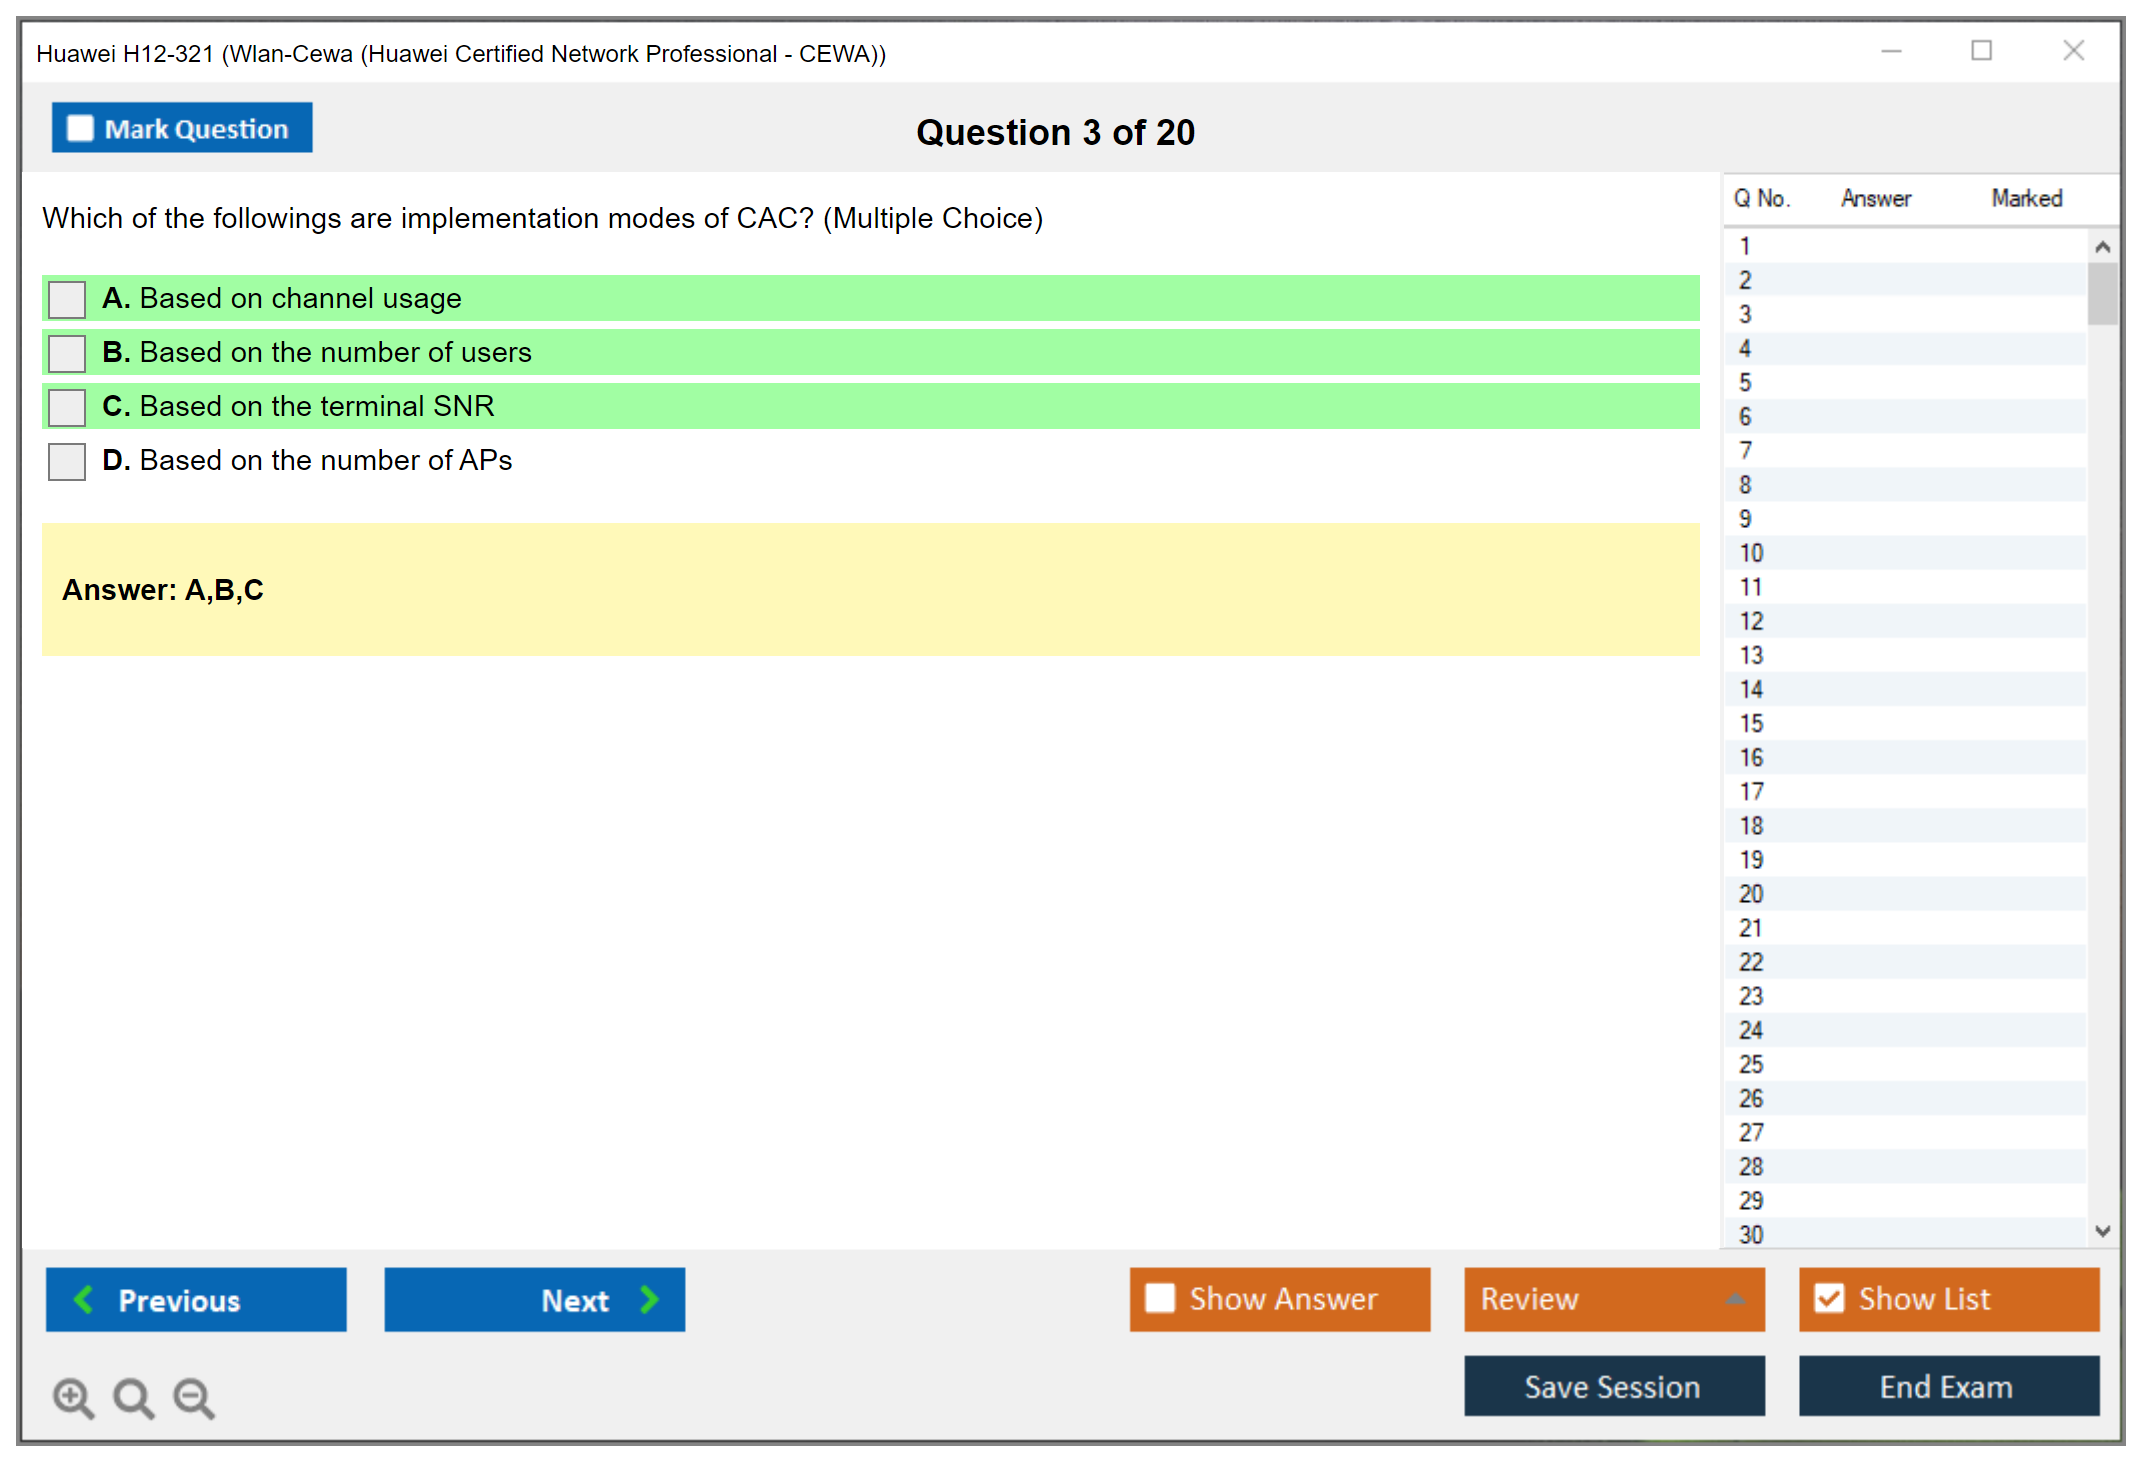Click the End Exam button
Image resolution: width=2150 pixels, height=1470 pixels.
click(x=1947, y=1386)
